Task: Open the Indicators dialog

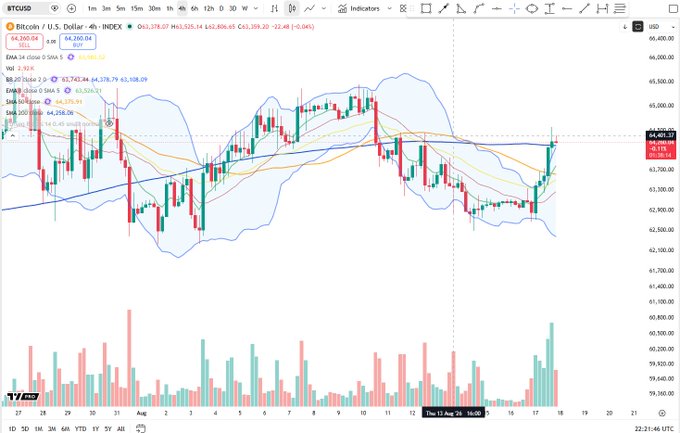Action: click(359, 8)
